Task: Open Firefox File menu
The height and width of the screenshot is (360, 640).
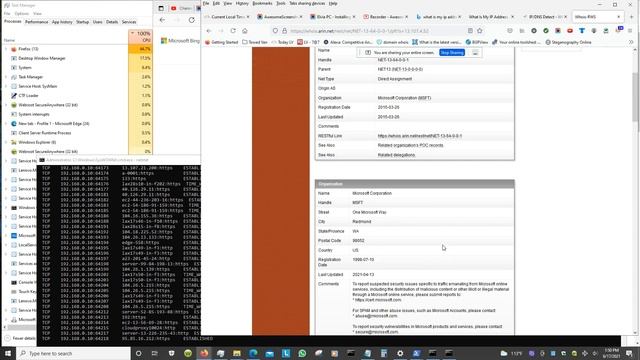Action: pyautogui.click(x=206, y=3)
